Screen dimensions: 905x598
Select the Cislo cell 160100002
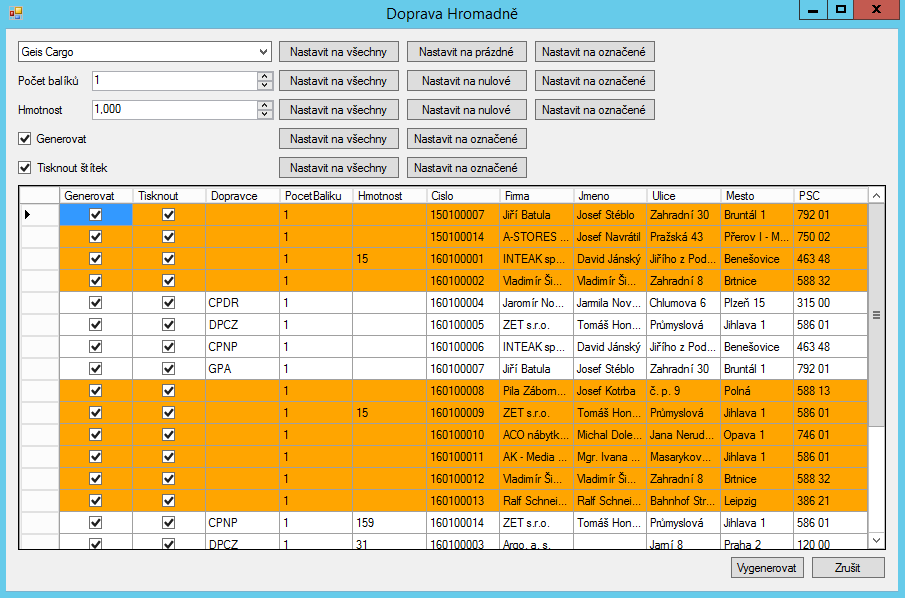(x=463, y=281)
